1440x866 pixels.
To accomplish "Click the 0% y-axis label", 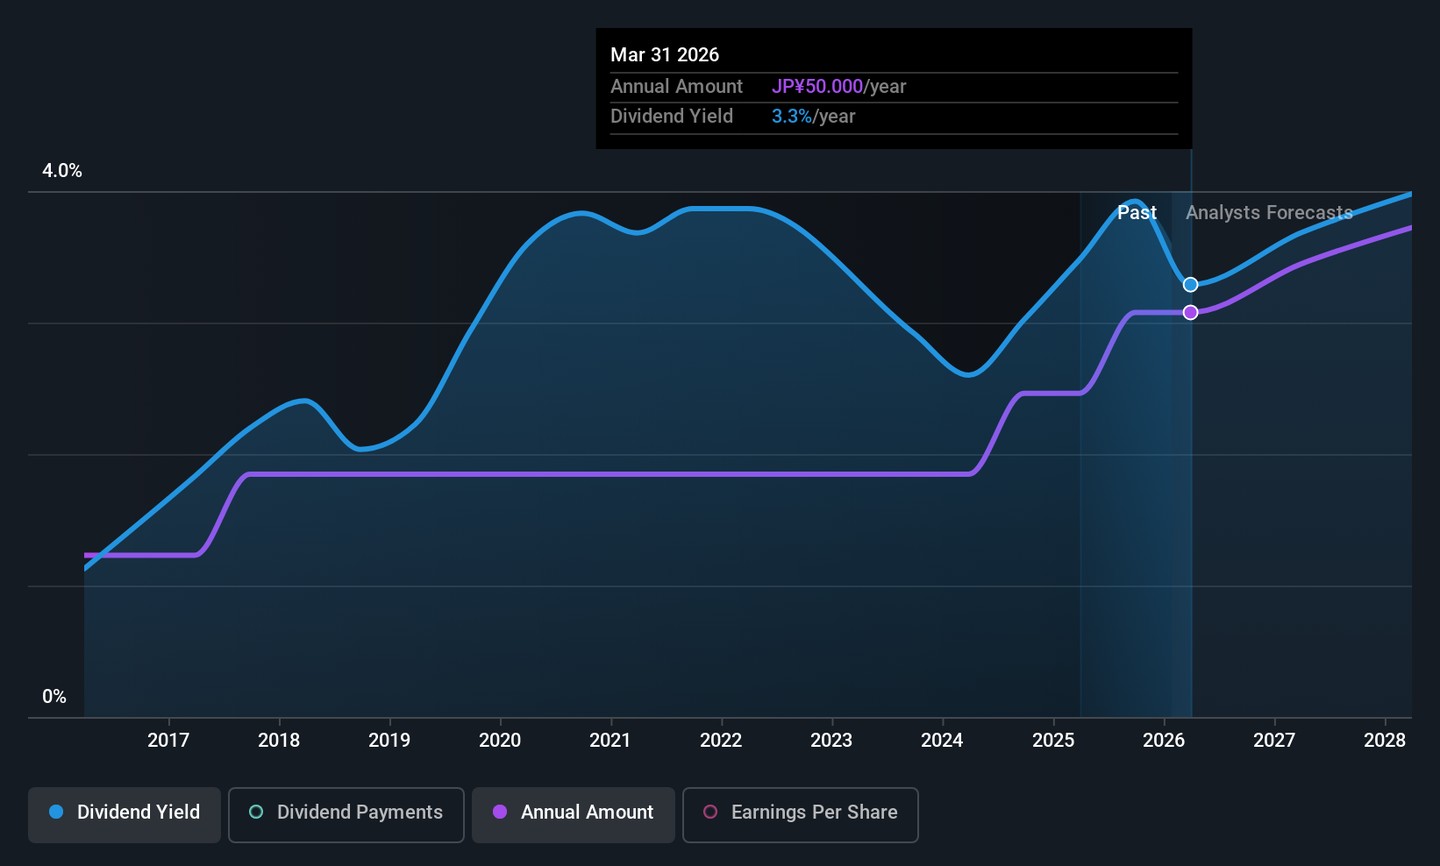I will point(54,697).
